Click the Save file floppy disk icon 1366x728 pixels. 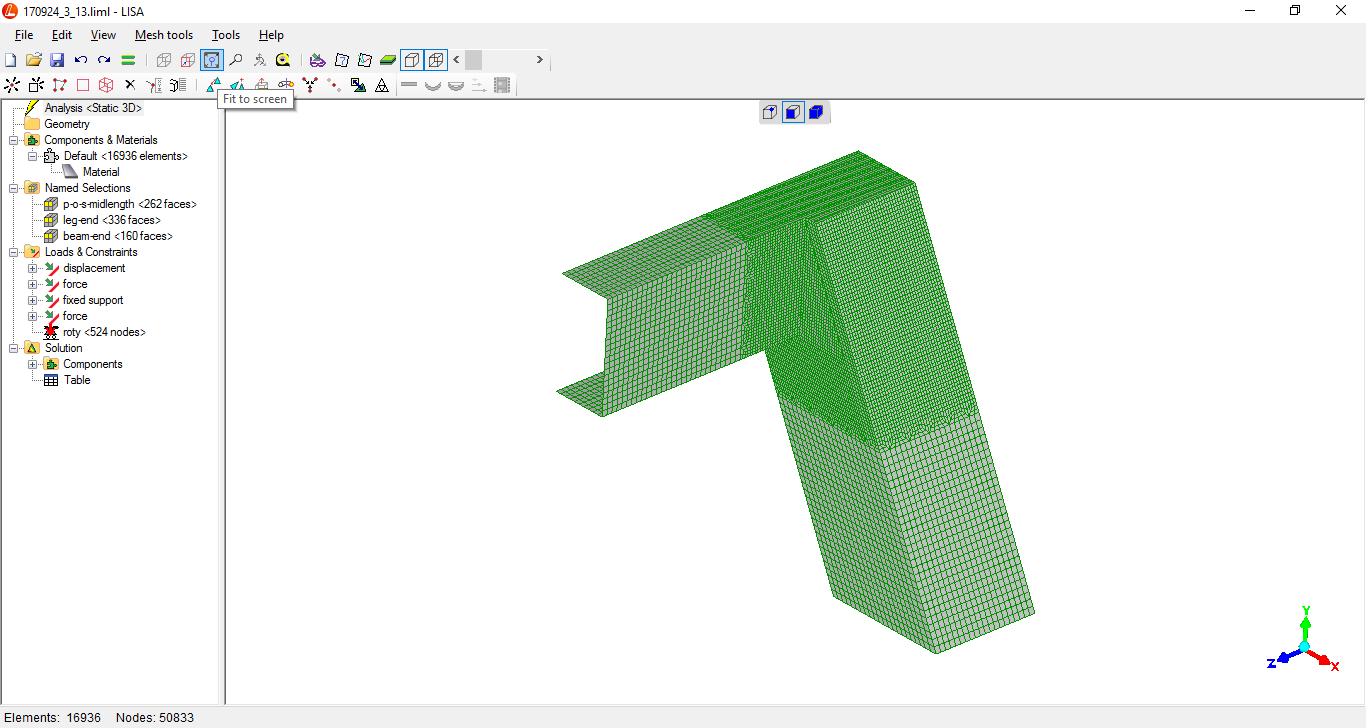point(57,60)
